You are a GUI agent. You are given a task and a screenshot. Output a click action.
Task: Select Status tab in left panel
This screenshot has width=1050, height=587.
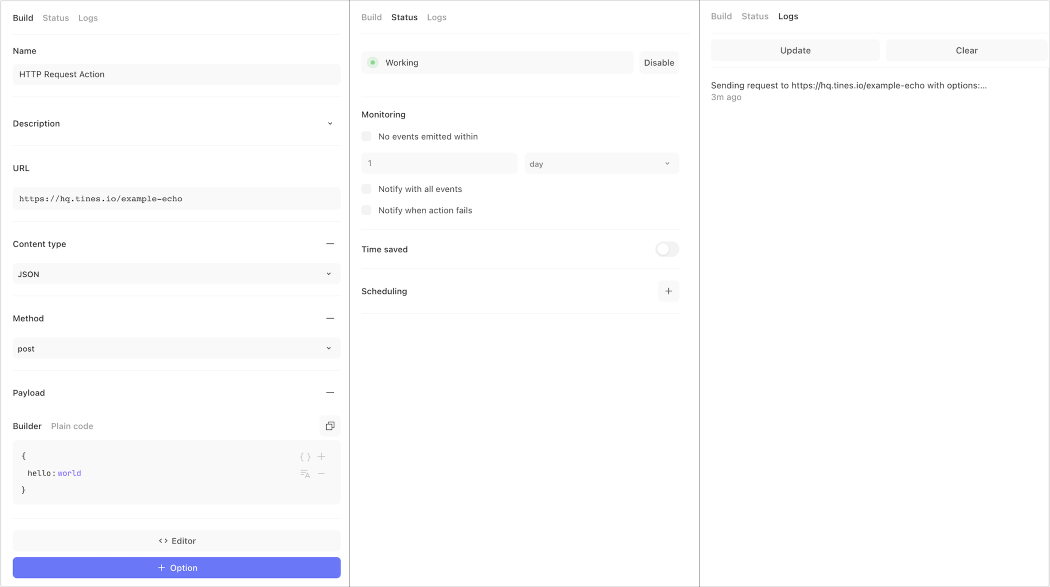(x=56, y=18)
